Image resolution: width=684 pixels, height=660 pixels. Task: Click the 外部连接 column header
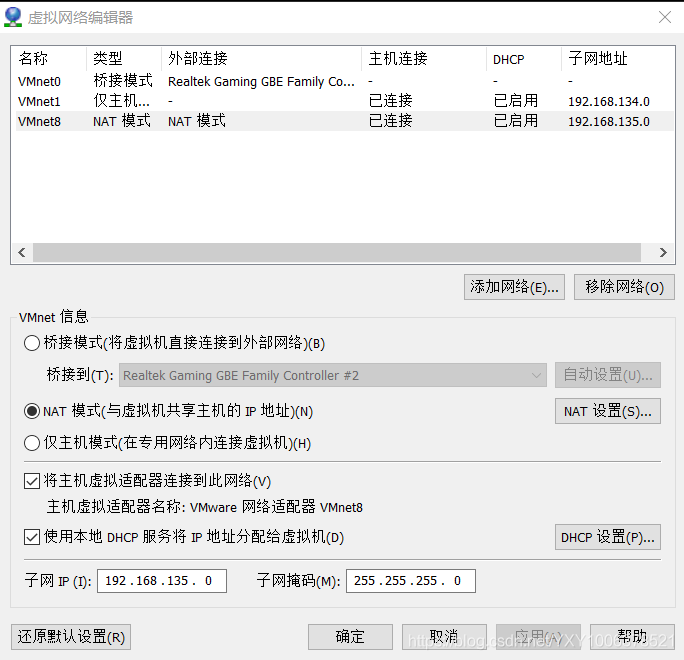click(261, 58)
